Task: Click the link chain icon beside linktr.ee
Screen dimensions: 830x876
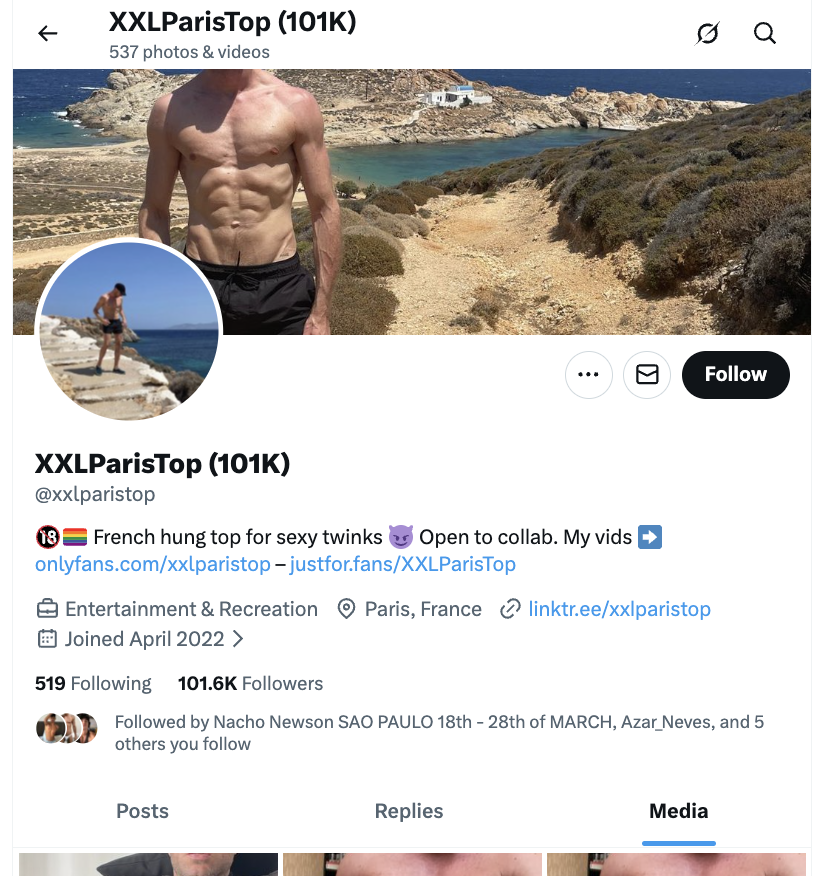Action: [x=511, y=609]
